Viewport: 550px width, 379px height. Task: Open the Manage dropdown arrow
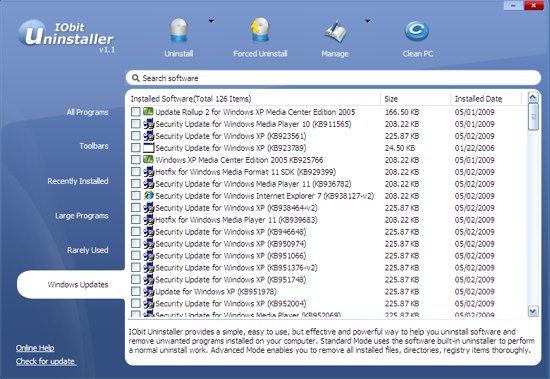click(367, 21)
